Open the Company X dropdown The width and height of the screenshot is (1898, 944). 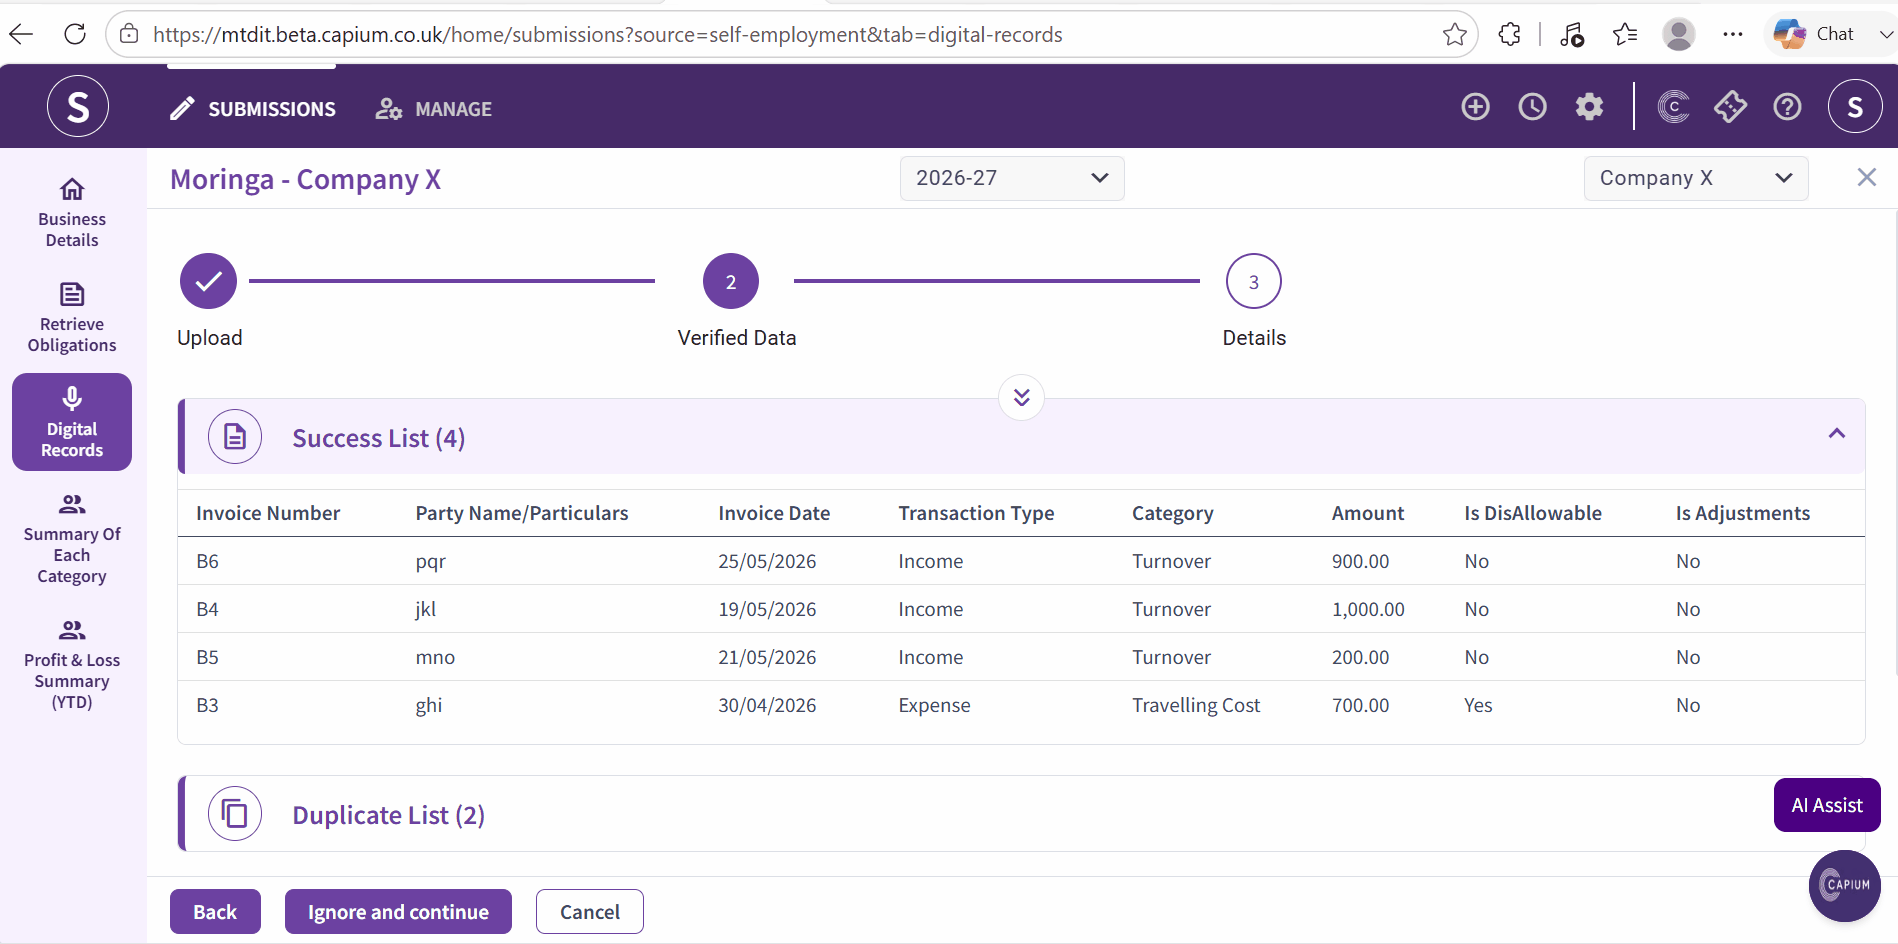click(1696, 178)
